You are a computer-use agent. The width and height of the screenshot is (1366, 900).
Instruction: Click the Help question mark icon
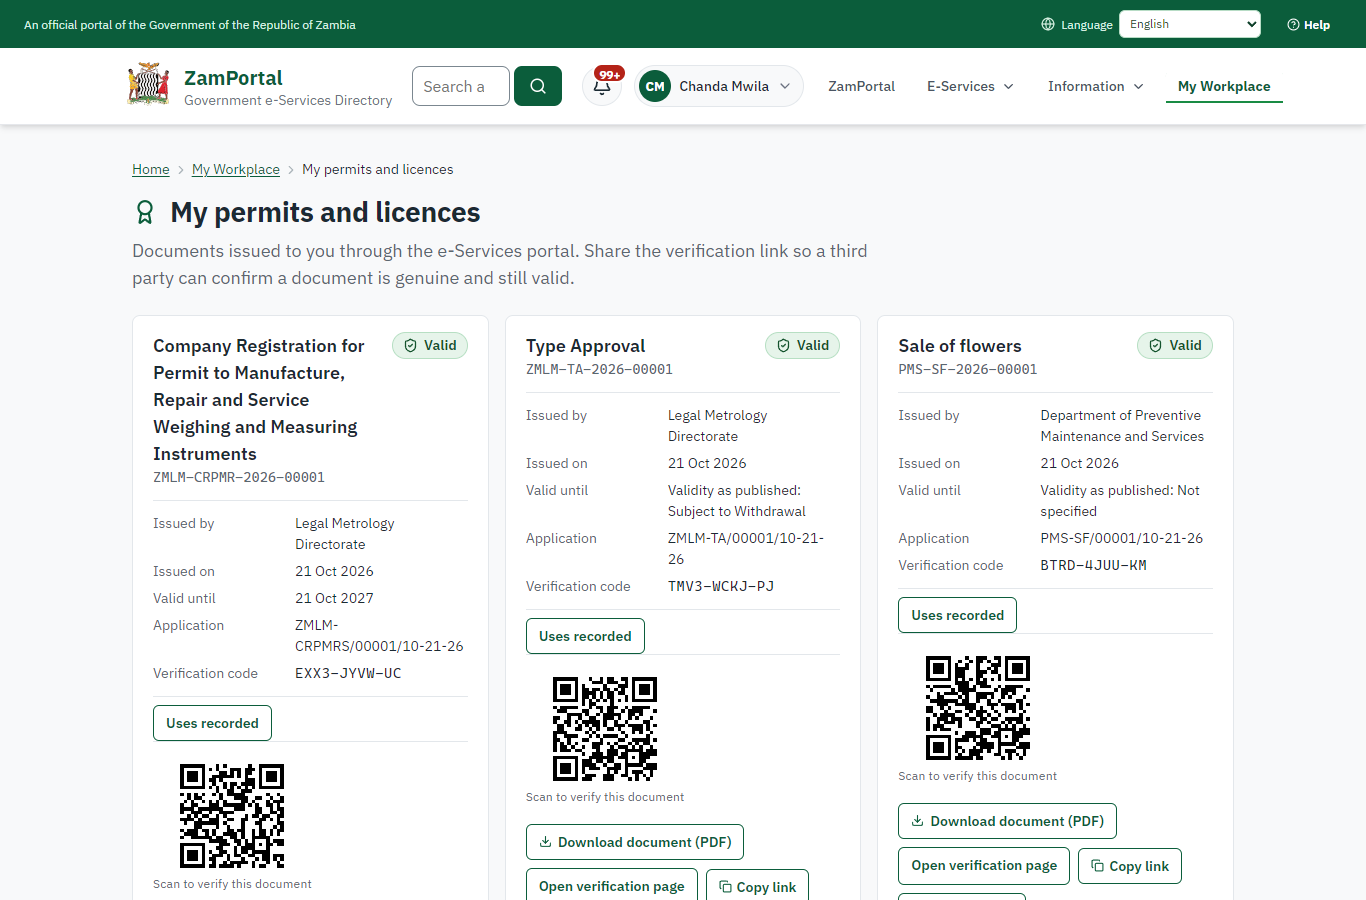(x=1293, y=24)
